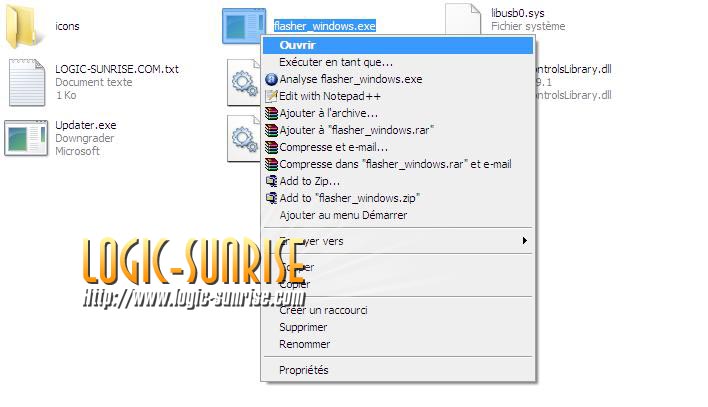The height and width of the screenshot is (407, 708).
Task: Choose Compresse et e-mail...
Action: [x=398, y=147]
